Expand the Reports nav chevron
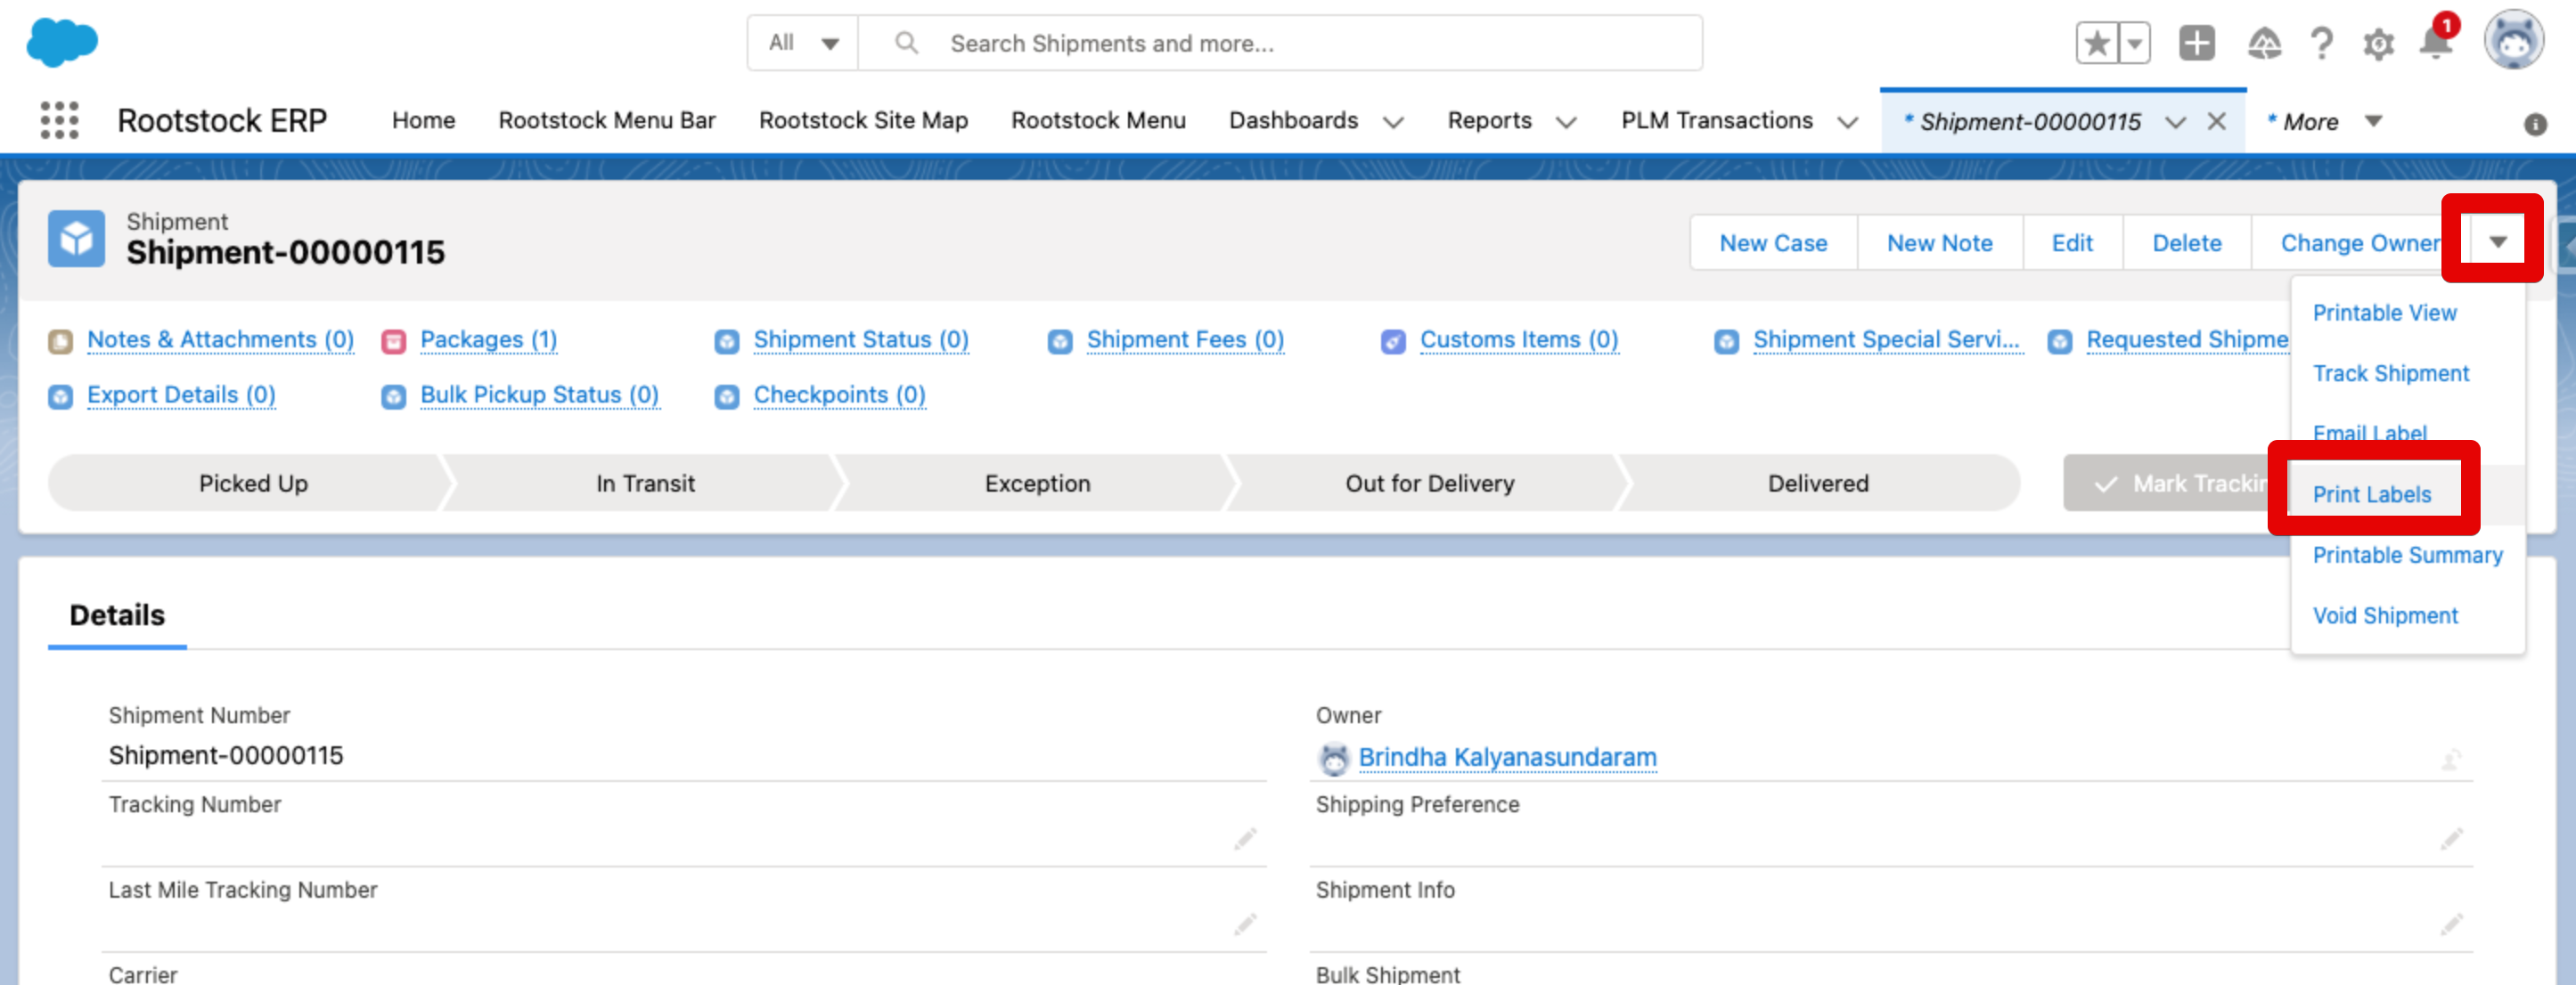 1566,123
